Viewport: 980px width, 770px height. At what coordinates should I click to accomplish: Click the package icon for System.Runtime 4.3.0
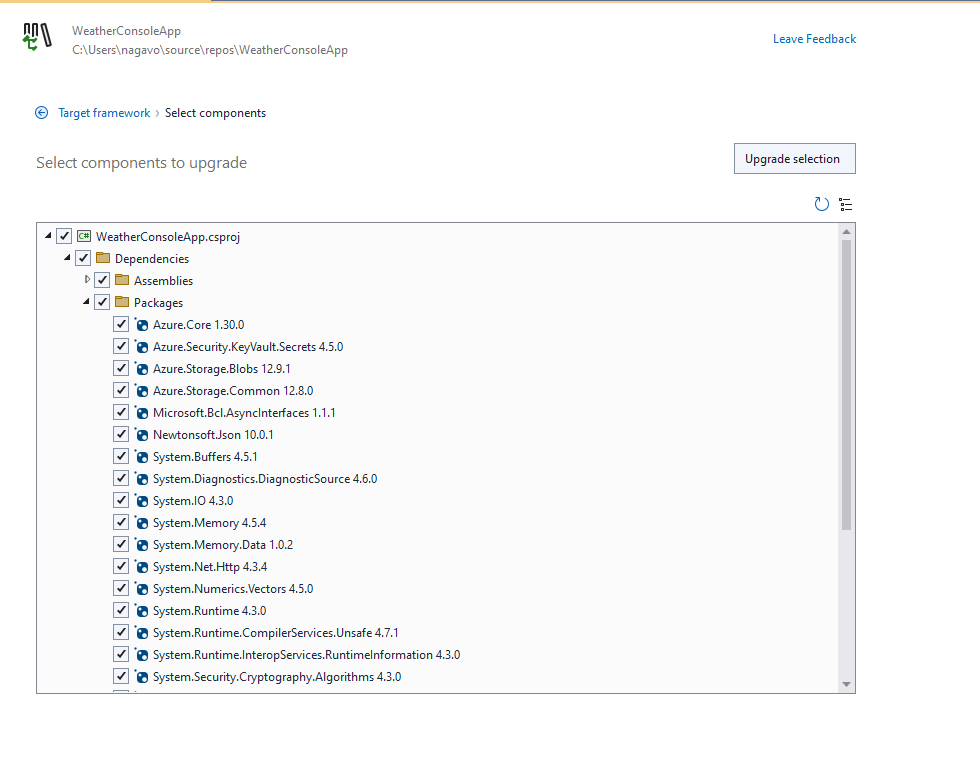tap(141, 611)
